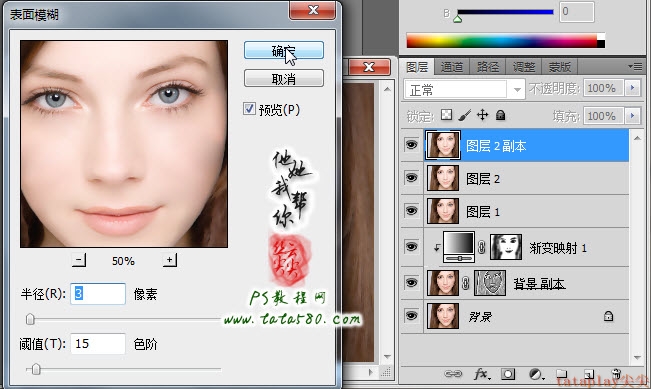Enable lock image pixels brush icon

[465, 115]
